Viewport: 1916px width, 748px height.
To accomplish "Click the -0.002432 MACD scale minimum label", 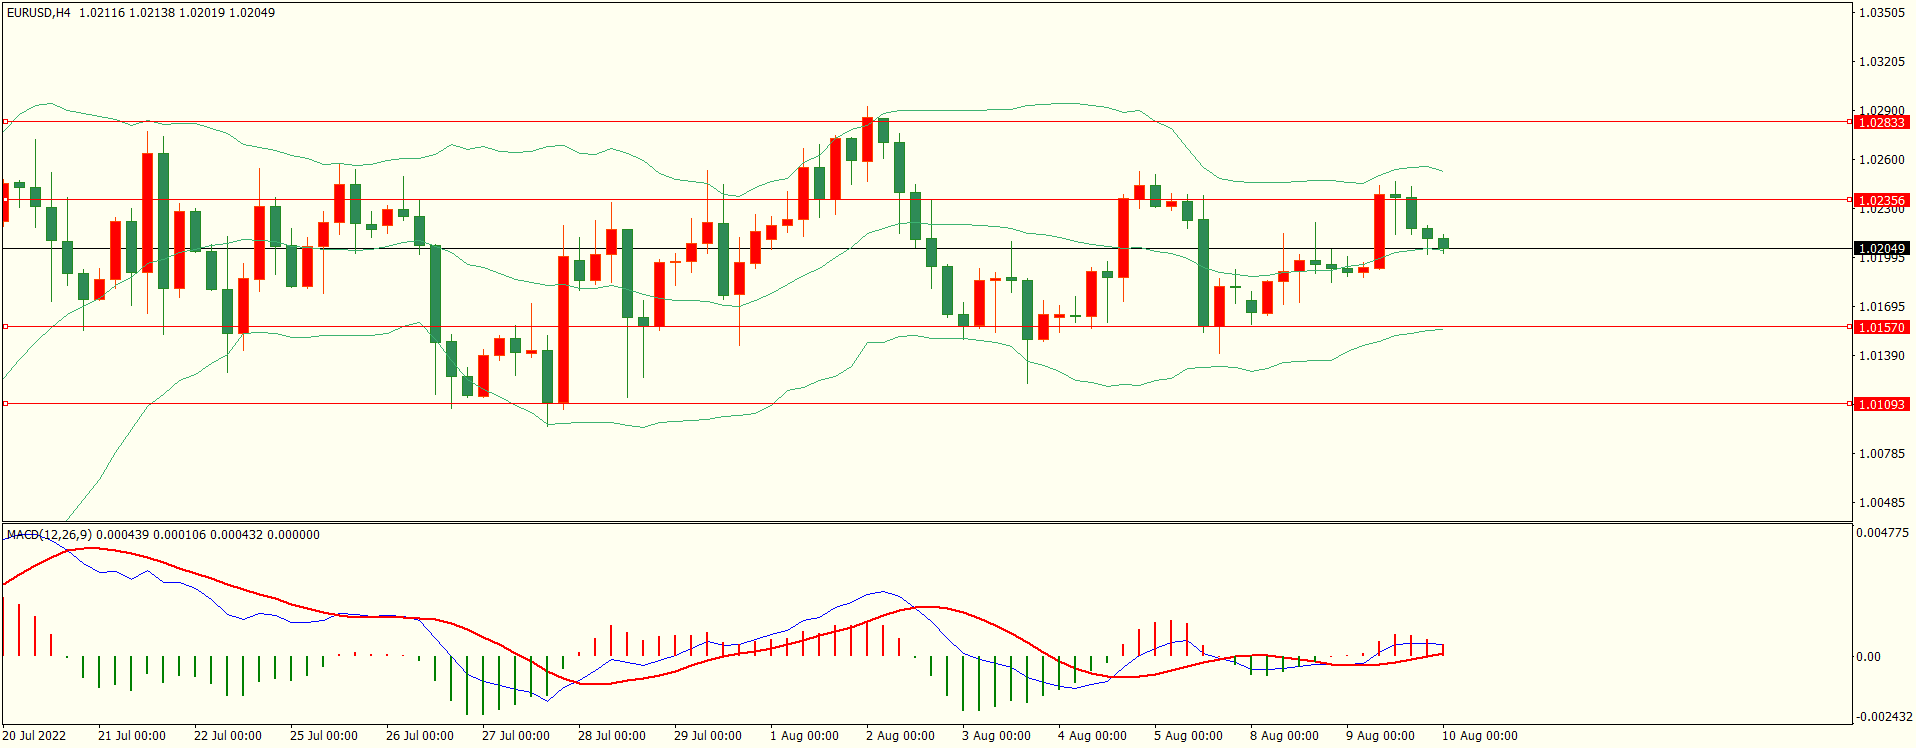I will tap(1884, 717).
